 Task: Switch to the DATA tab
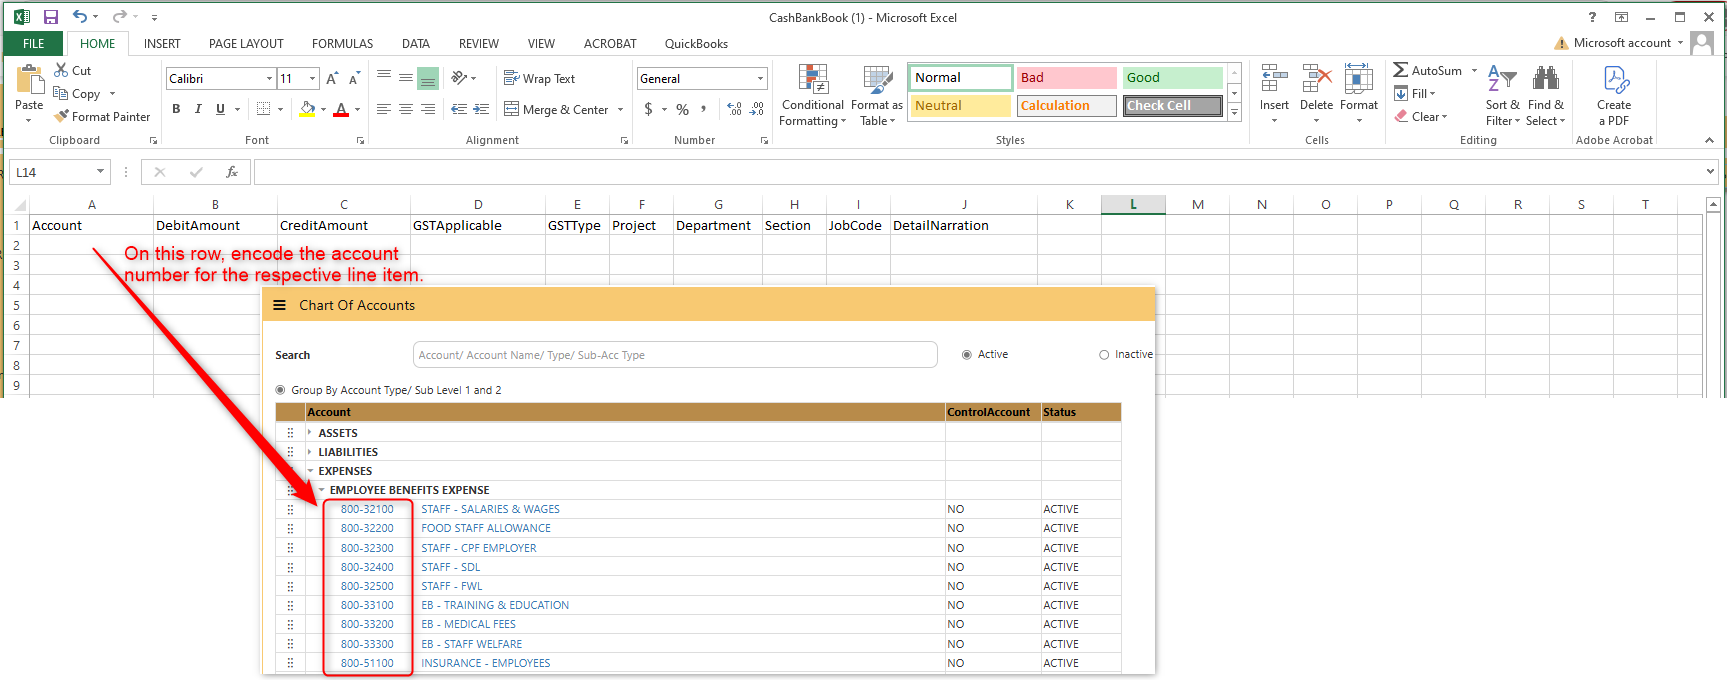tap(416, 43)
